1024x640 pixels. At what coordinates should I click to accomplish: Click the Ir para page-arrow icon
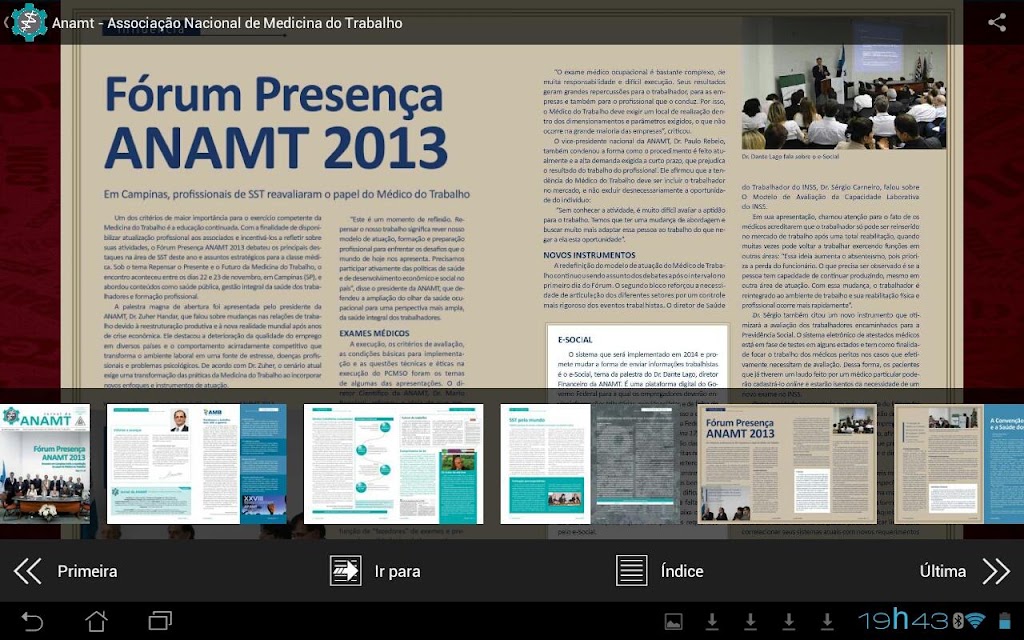(345, 571)
